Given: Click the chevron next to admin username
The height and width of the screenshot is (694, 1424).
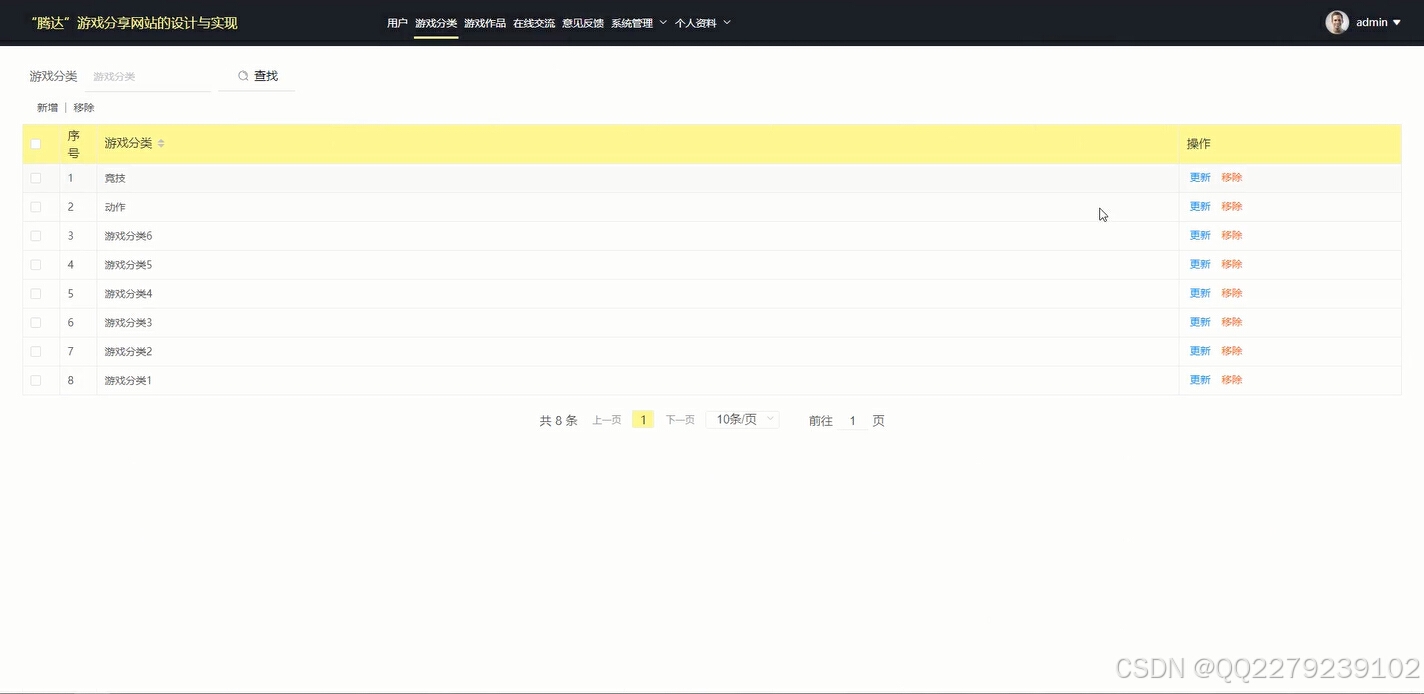Looking at the screenshot, I should coord(1397,21).
